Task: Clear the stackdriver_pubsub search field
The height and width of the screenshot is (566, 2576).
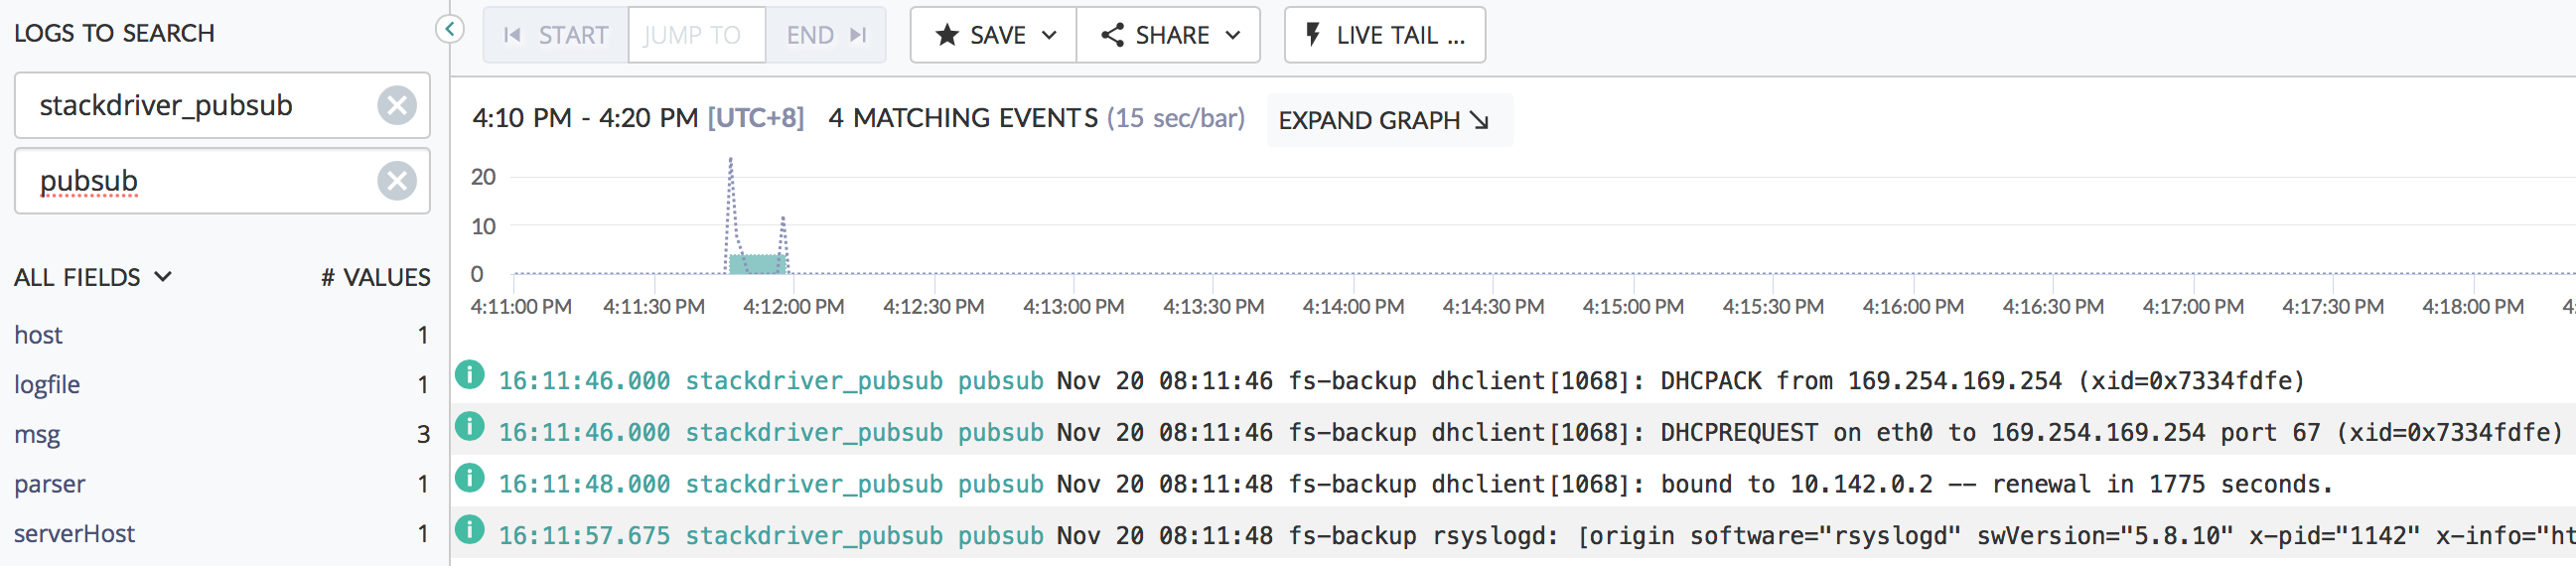Action: pos(396,105)
